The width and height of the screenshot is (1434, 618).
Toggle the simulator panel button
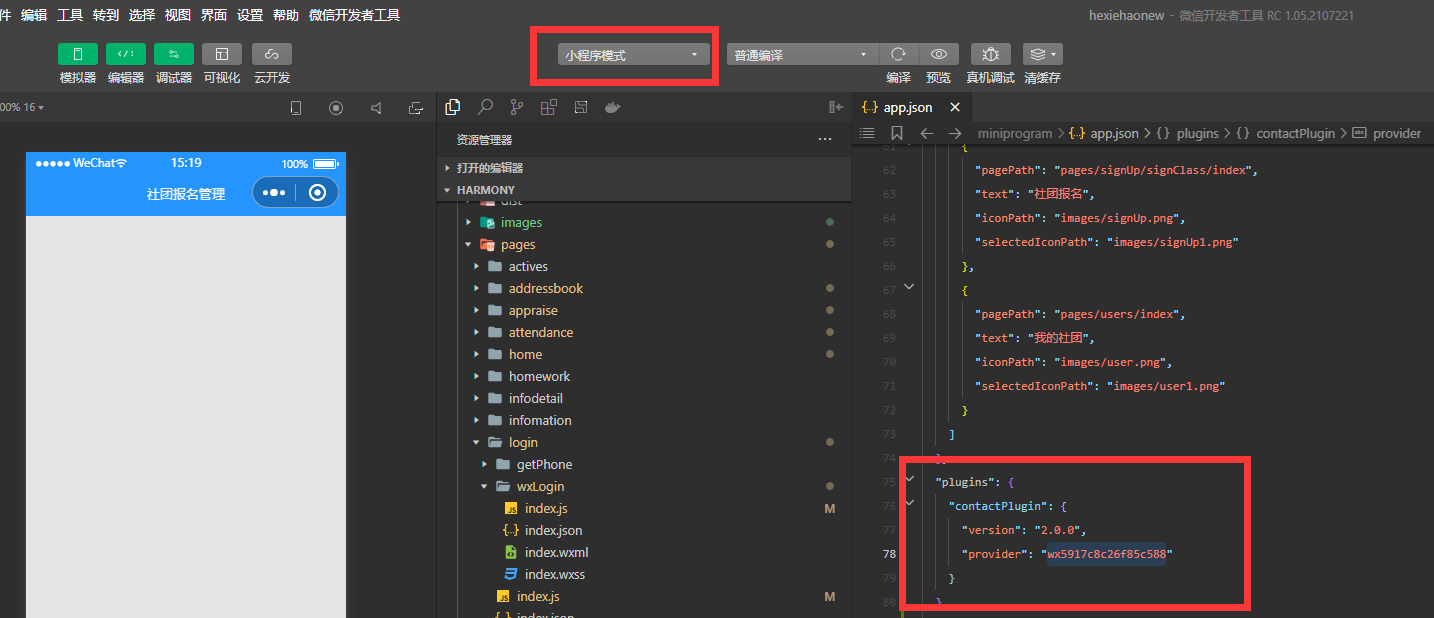pos(77,54)
